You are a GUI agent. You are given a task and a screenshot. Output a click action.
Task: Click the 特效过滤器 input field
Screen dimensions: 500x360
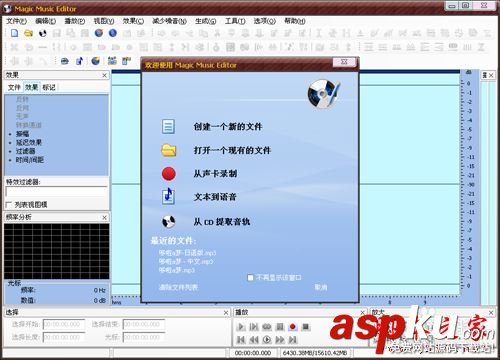tap(56, 192)
